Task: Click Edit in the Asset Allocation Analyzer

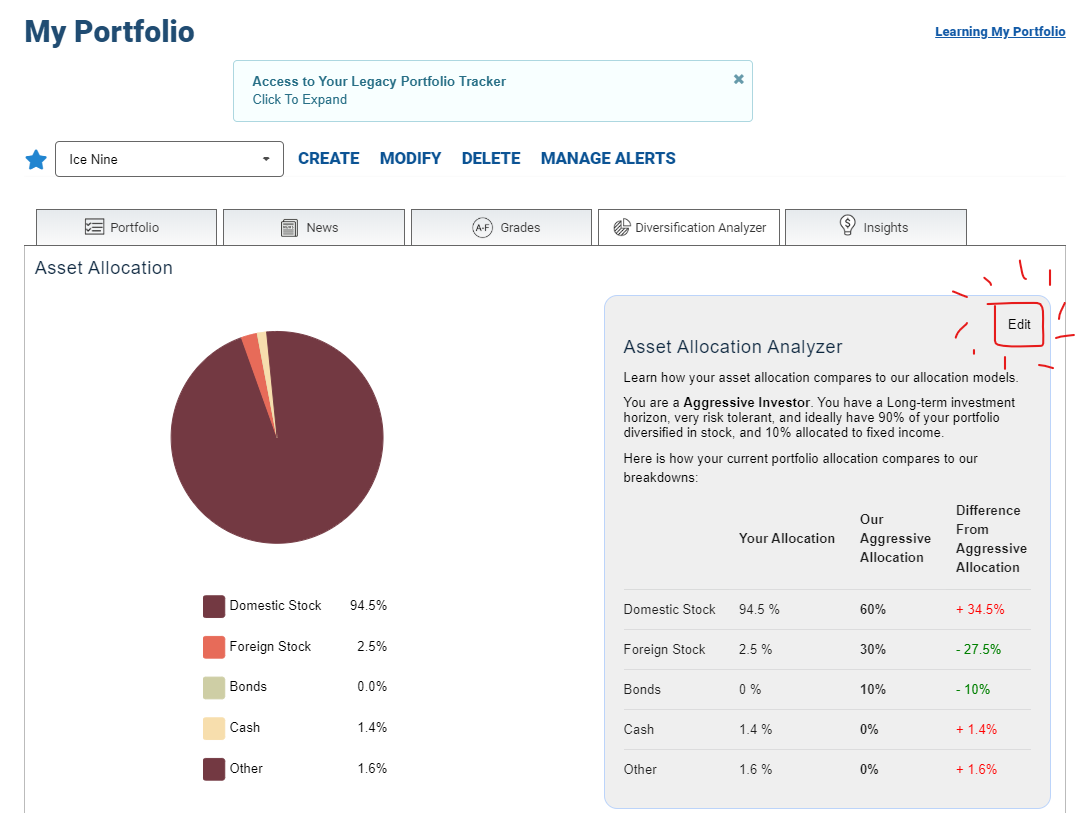Action: 1019,324
